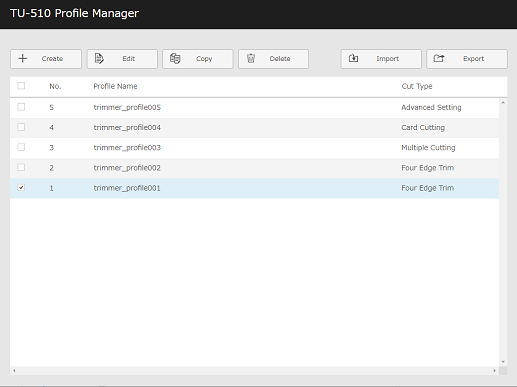Screen dimensions: 517x387
Task: Check the box for trimmer_profile005
Action: coord(21,107)
